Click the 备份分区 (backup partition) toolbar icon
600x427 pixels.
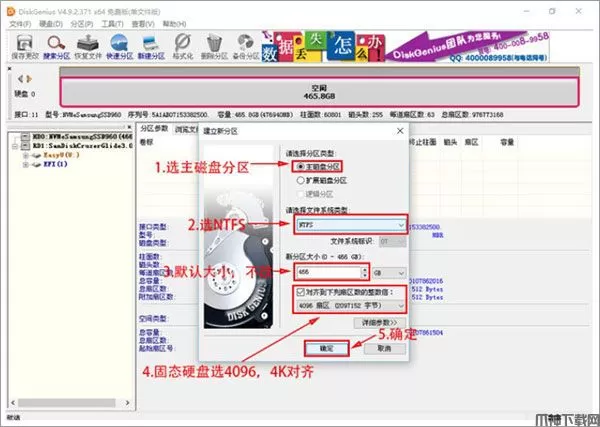[x=246, y=47]
